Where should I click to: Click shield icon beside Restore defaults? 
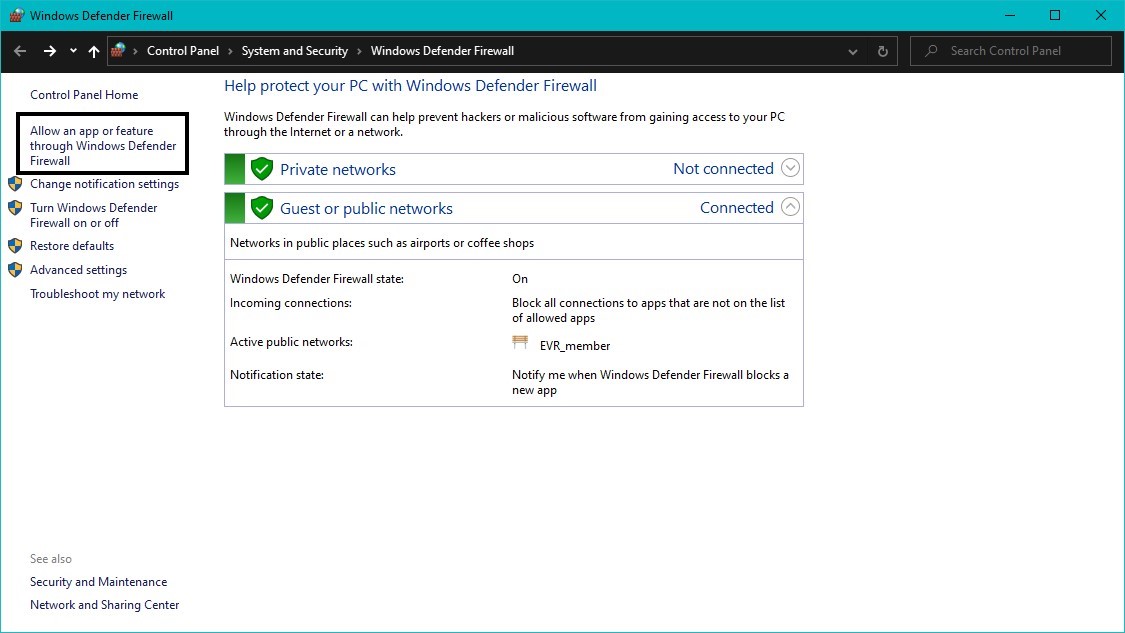click(15, 246)
